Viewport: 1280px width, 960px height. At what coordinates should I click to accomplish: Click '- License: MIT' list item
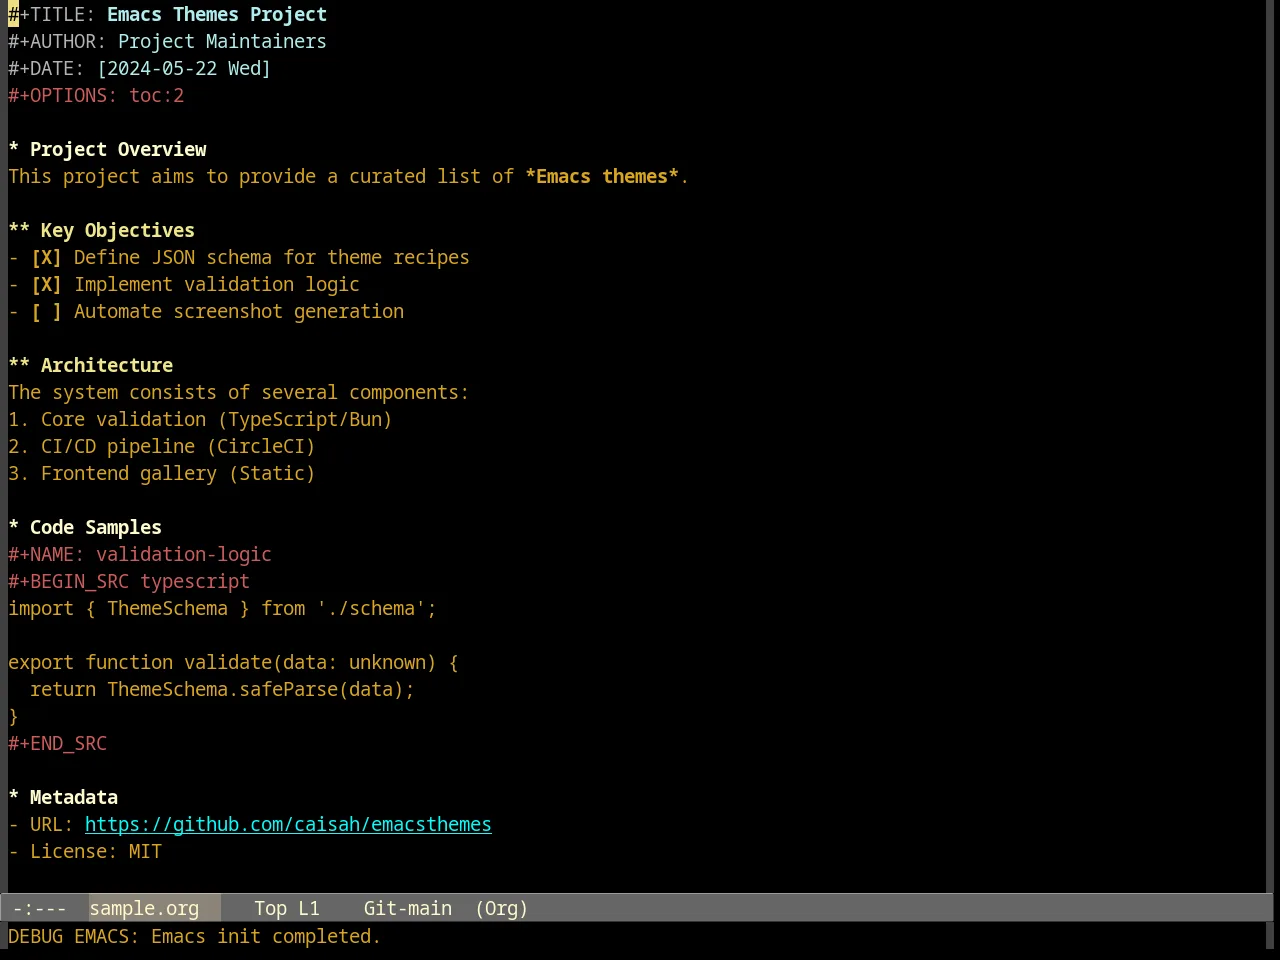click(85, 852)
